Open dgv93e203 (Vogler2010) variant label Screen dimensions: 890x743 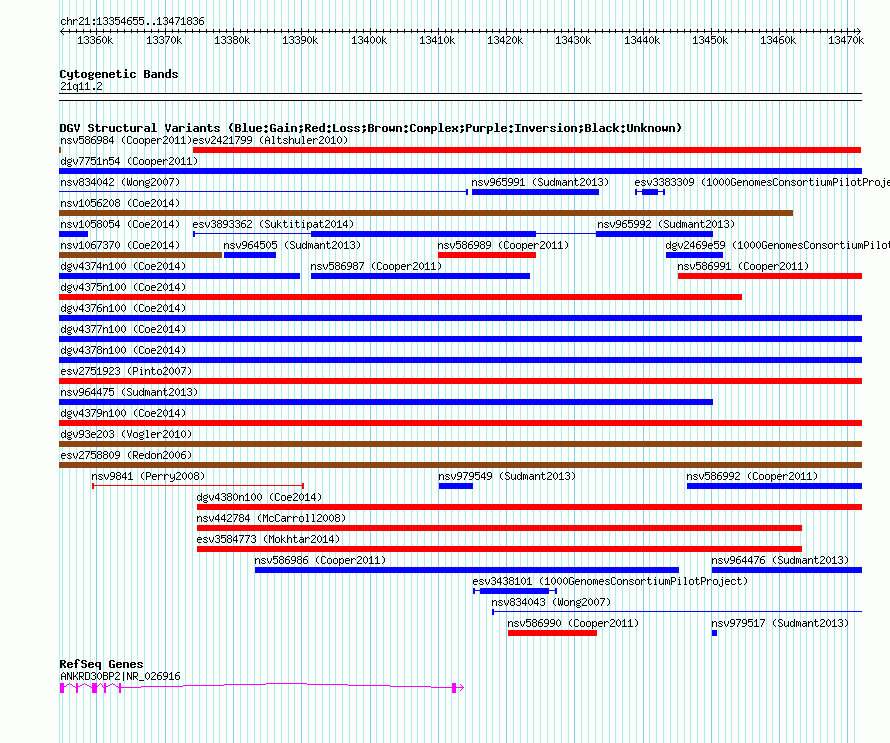click(126, 434)
